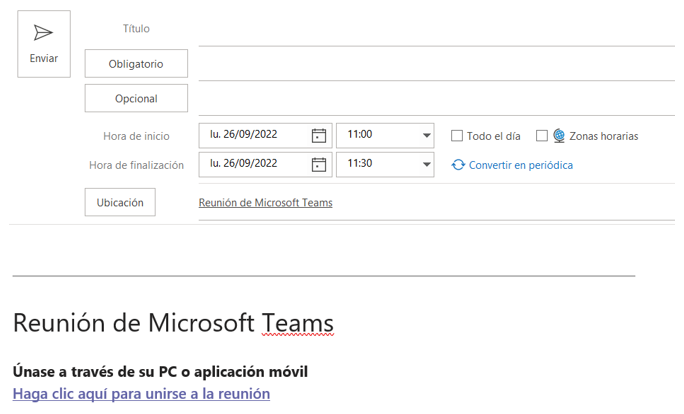Click text Únase a través de su PC o aplicación móvil

160,372
